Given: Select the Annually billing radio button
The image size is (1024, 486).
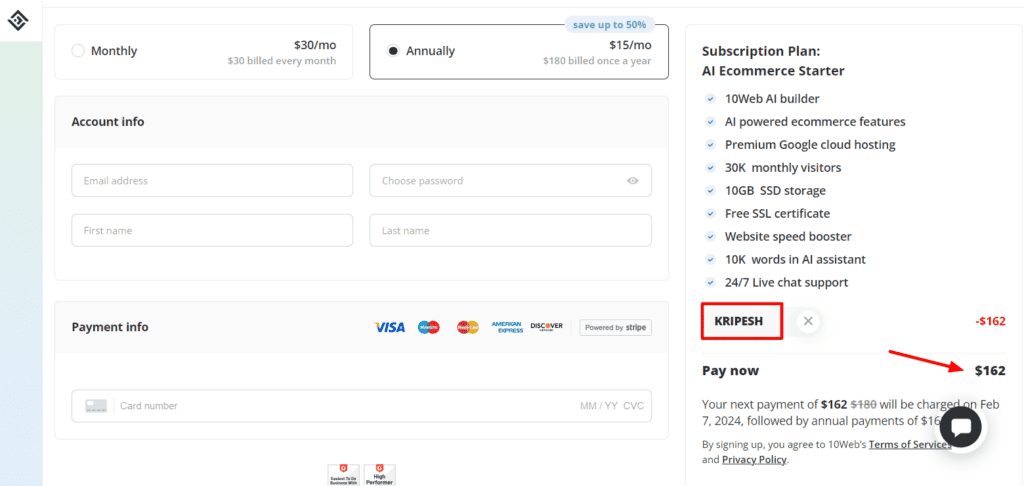Looking at the screenshot, I should (392, 51).
